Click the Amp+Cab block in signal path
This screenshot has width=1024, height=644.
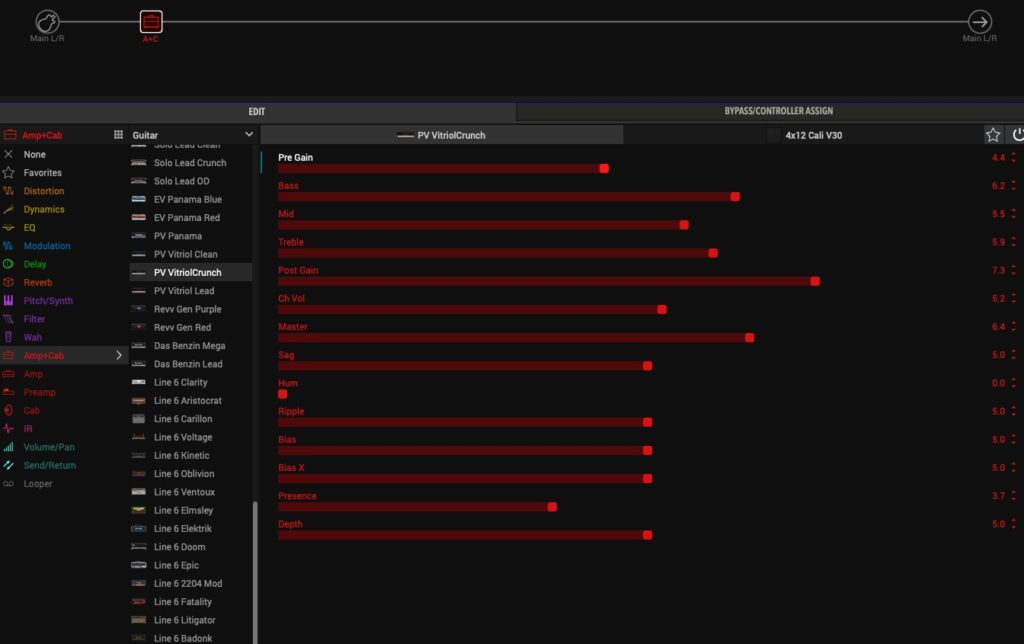[x=150, y=21]
